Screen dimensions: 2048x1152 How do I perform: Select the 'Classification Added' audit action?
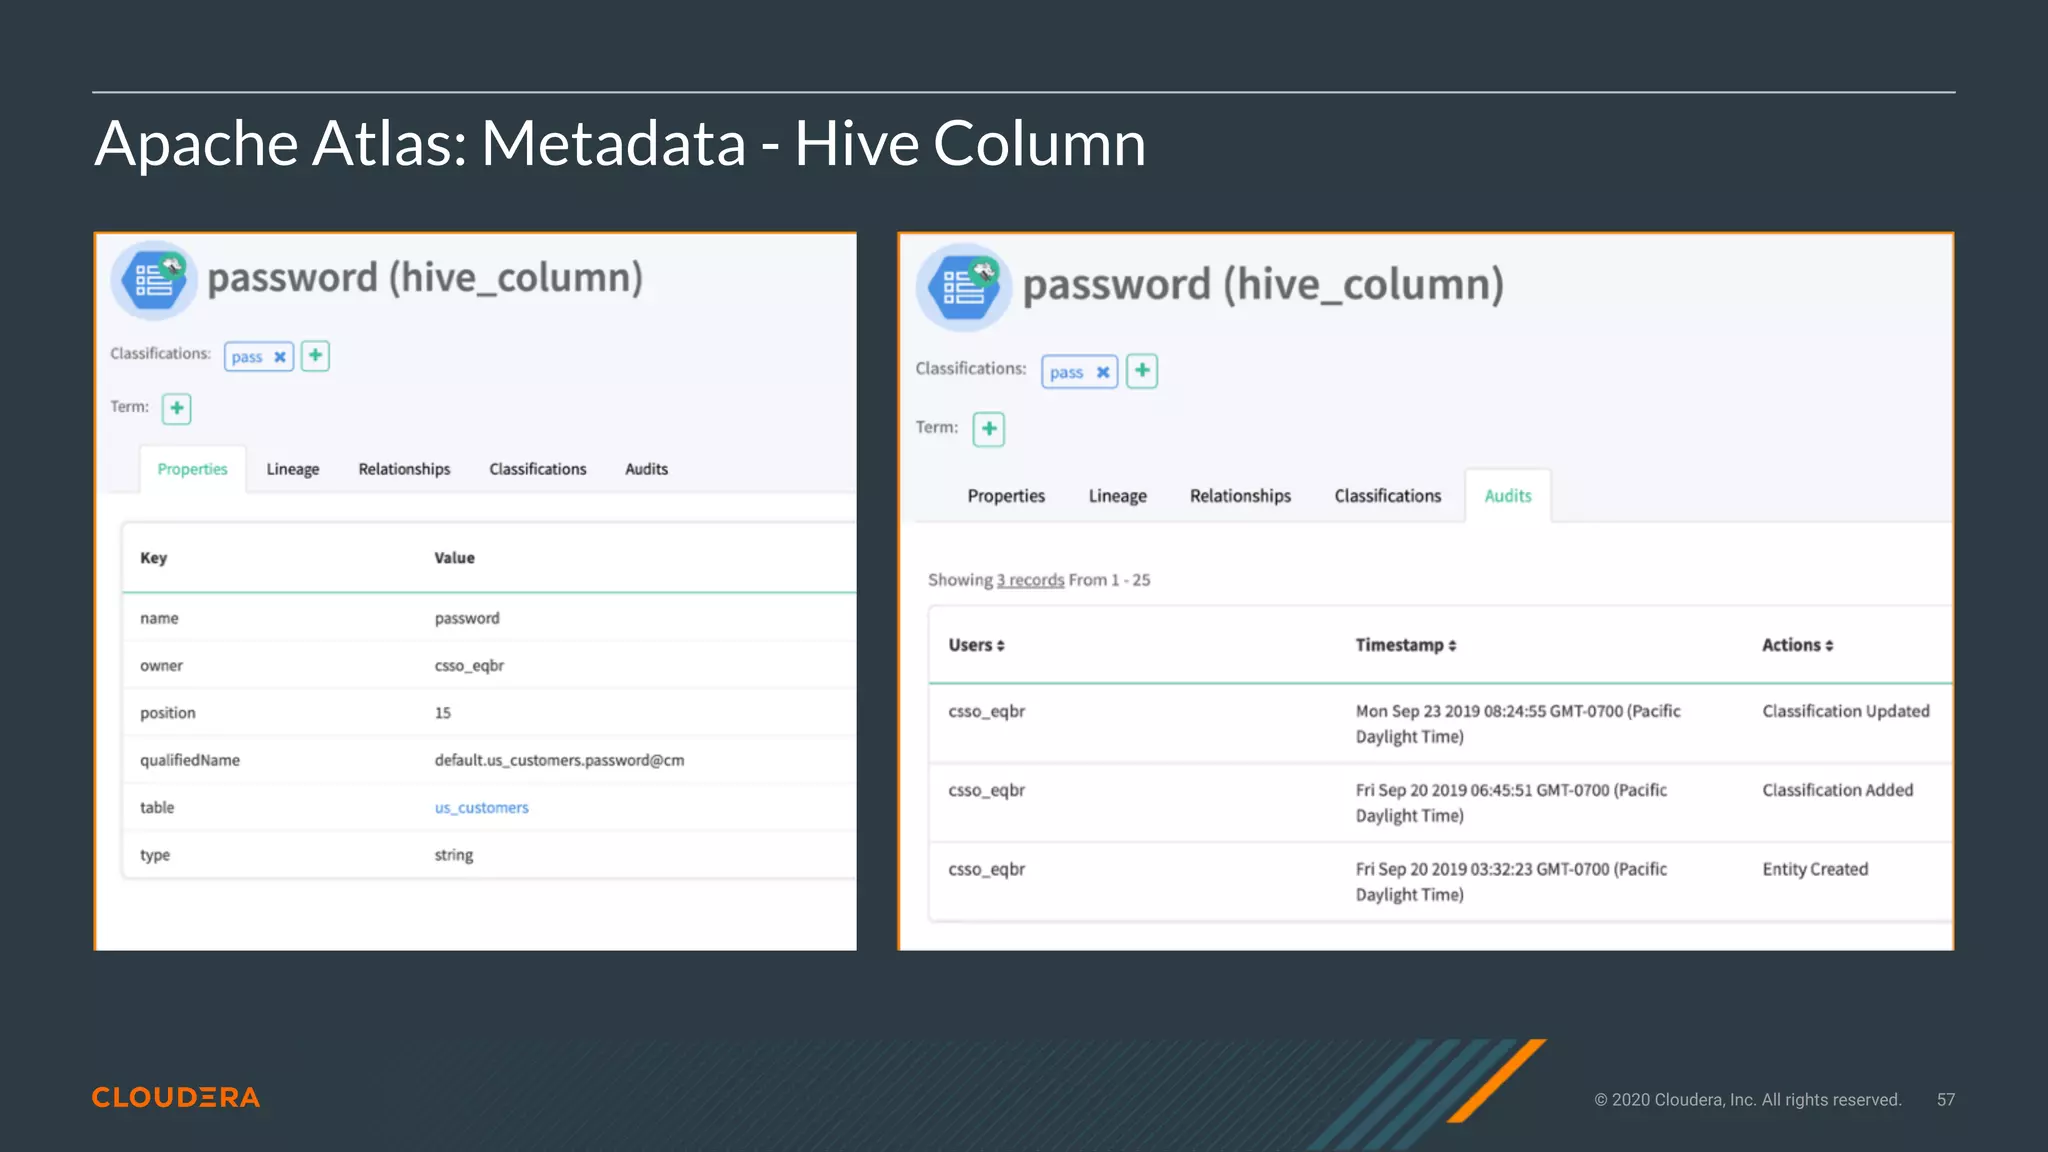point(1837,790)
